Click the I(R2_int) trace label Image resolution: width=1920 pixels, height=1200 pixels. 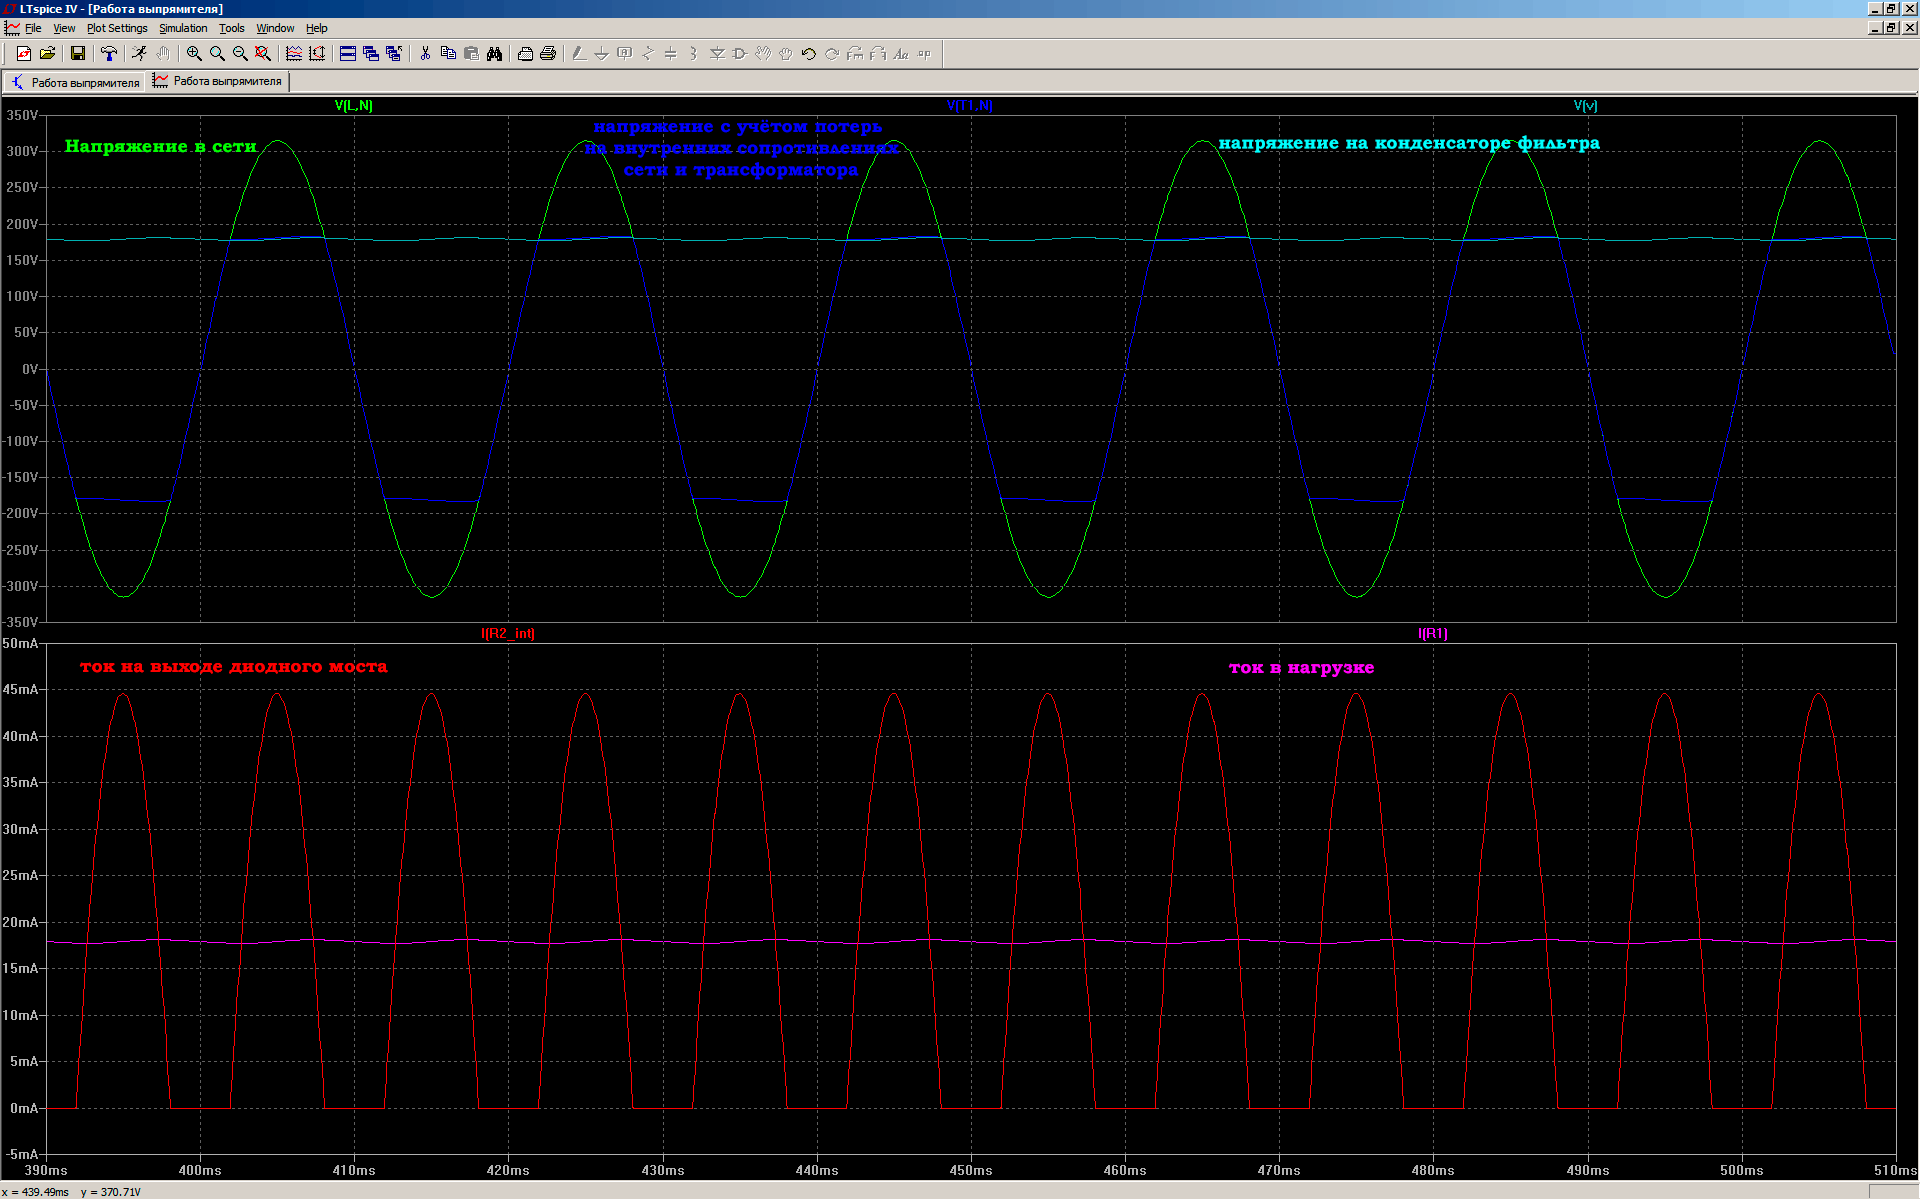508,633
